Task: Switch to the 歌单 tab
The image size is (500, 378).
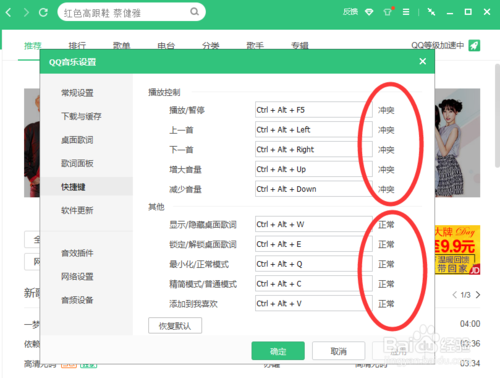Action: (x=121, y=46)
